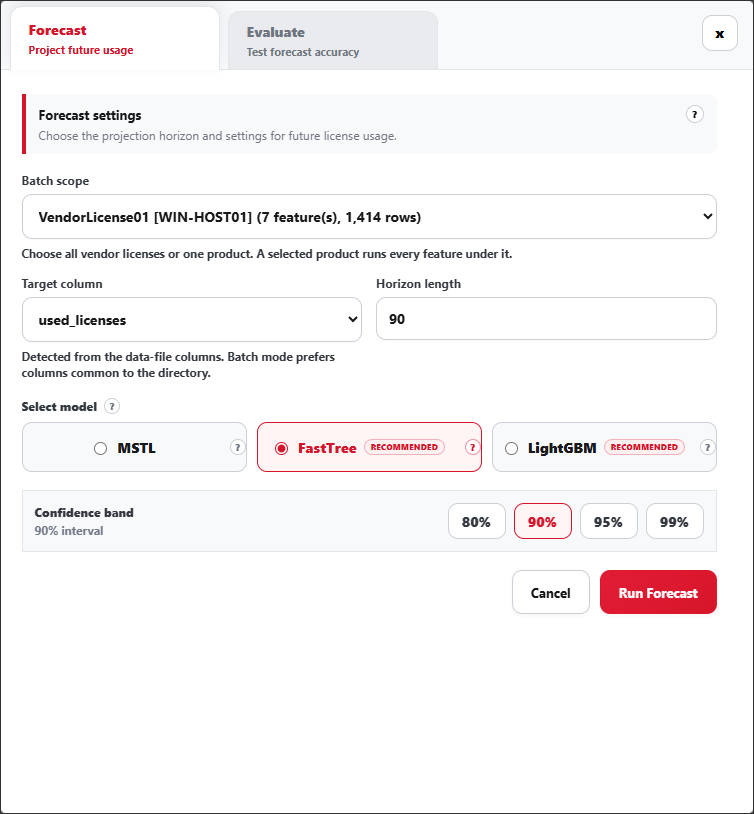754x814 pixels.
Task: Set confidence band to 99%
Action: [x=674, y=521]
